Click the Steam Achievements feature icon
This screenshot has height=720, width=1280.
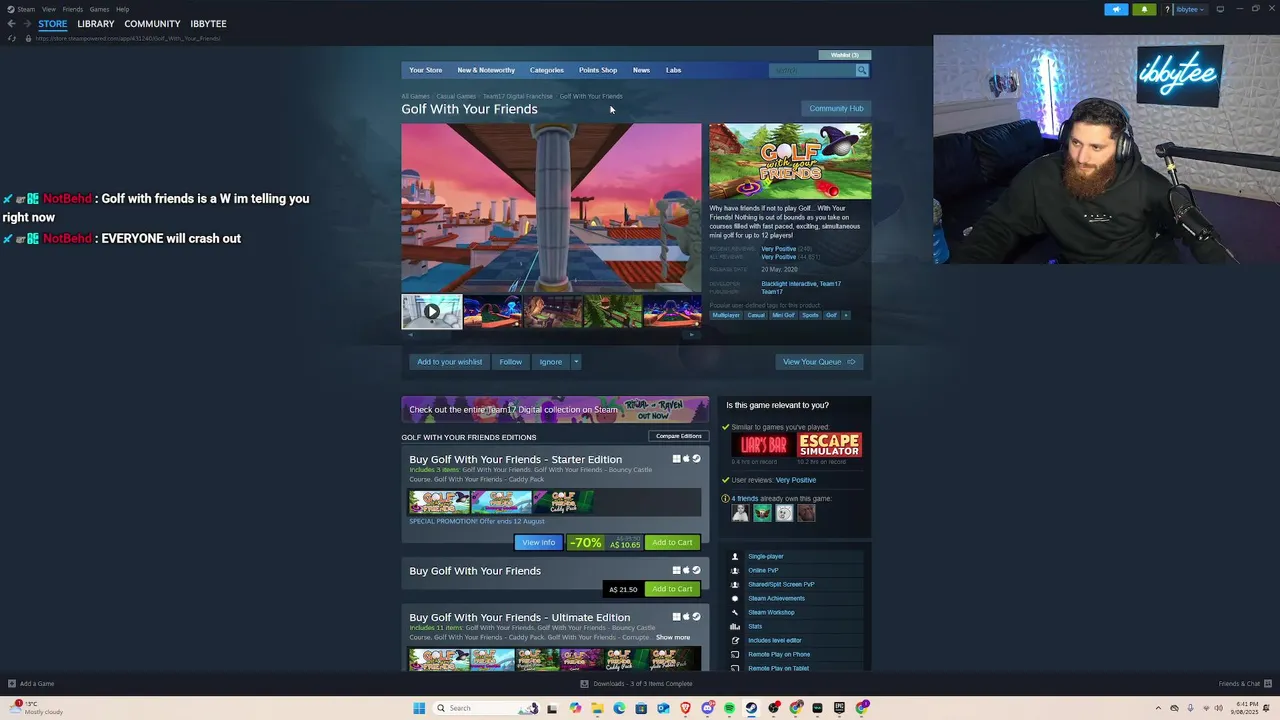click(735, 598)
